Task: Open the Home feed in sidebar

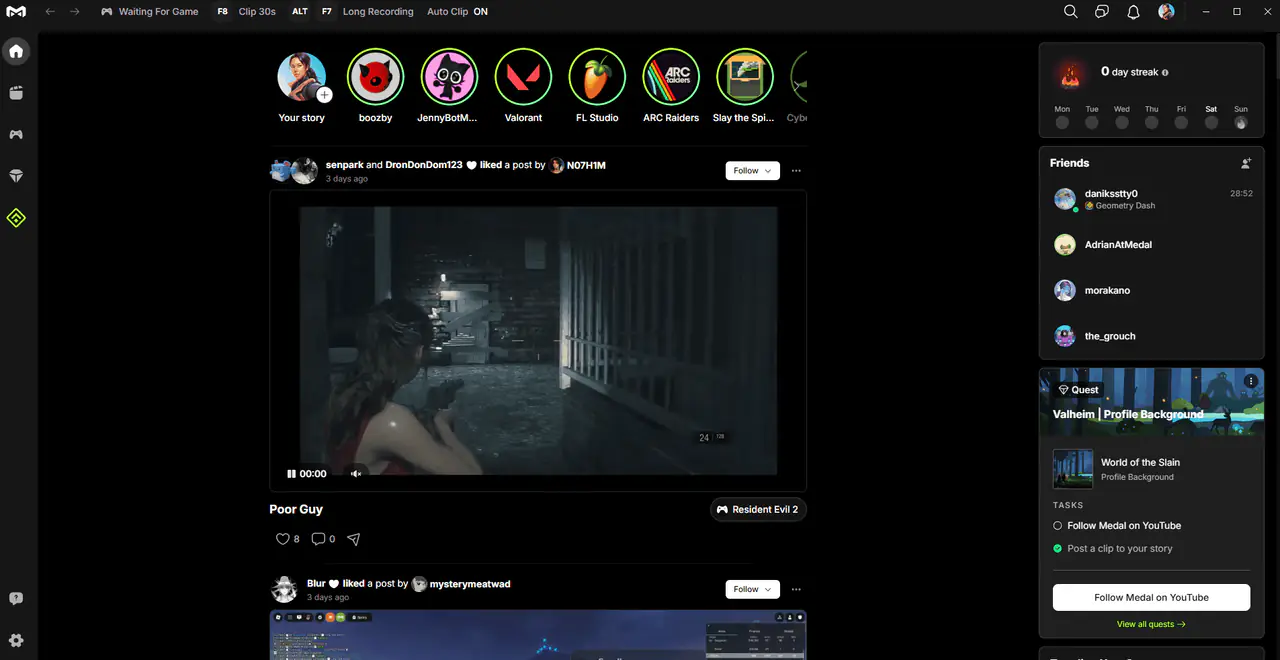Action: click(x=16, y=51)
